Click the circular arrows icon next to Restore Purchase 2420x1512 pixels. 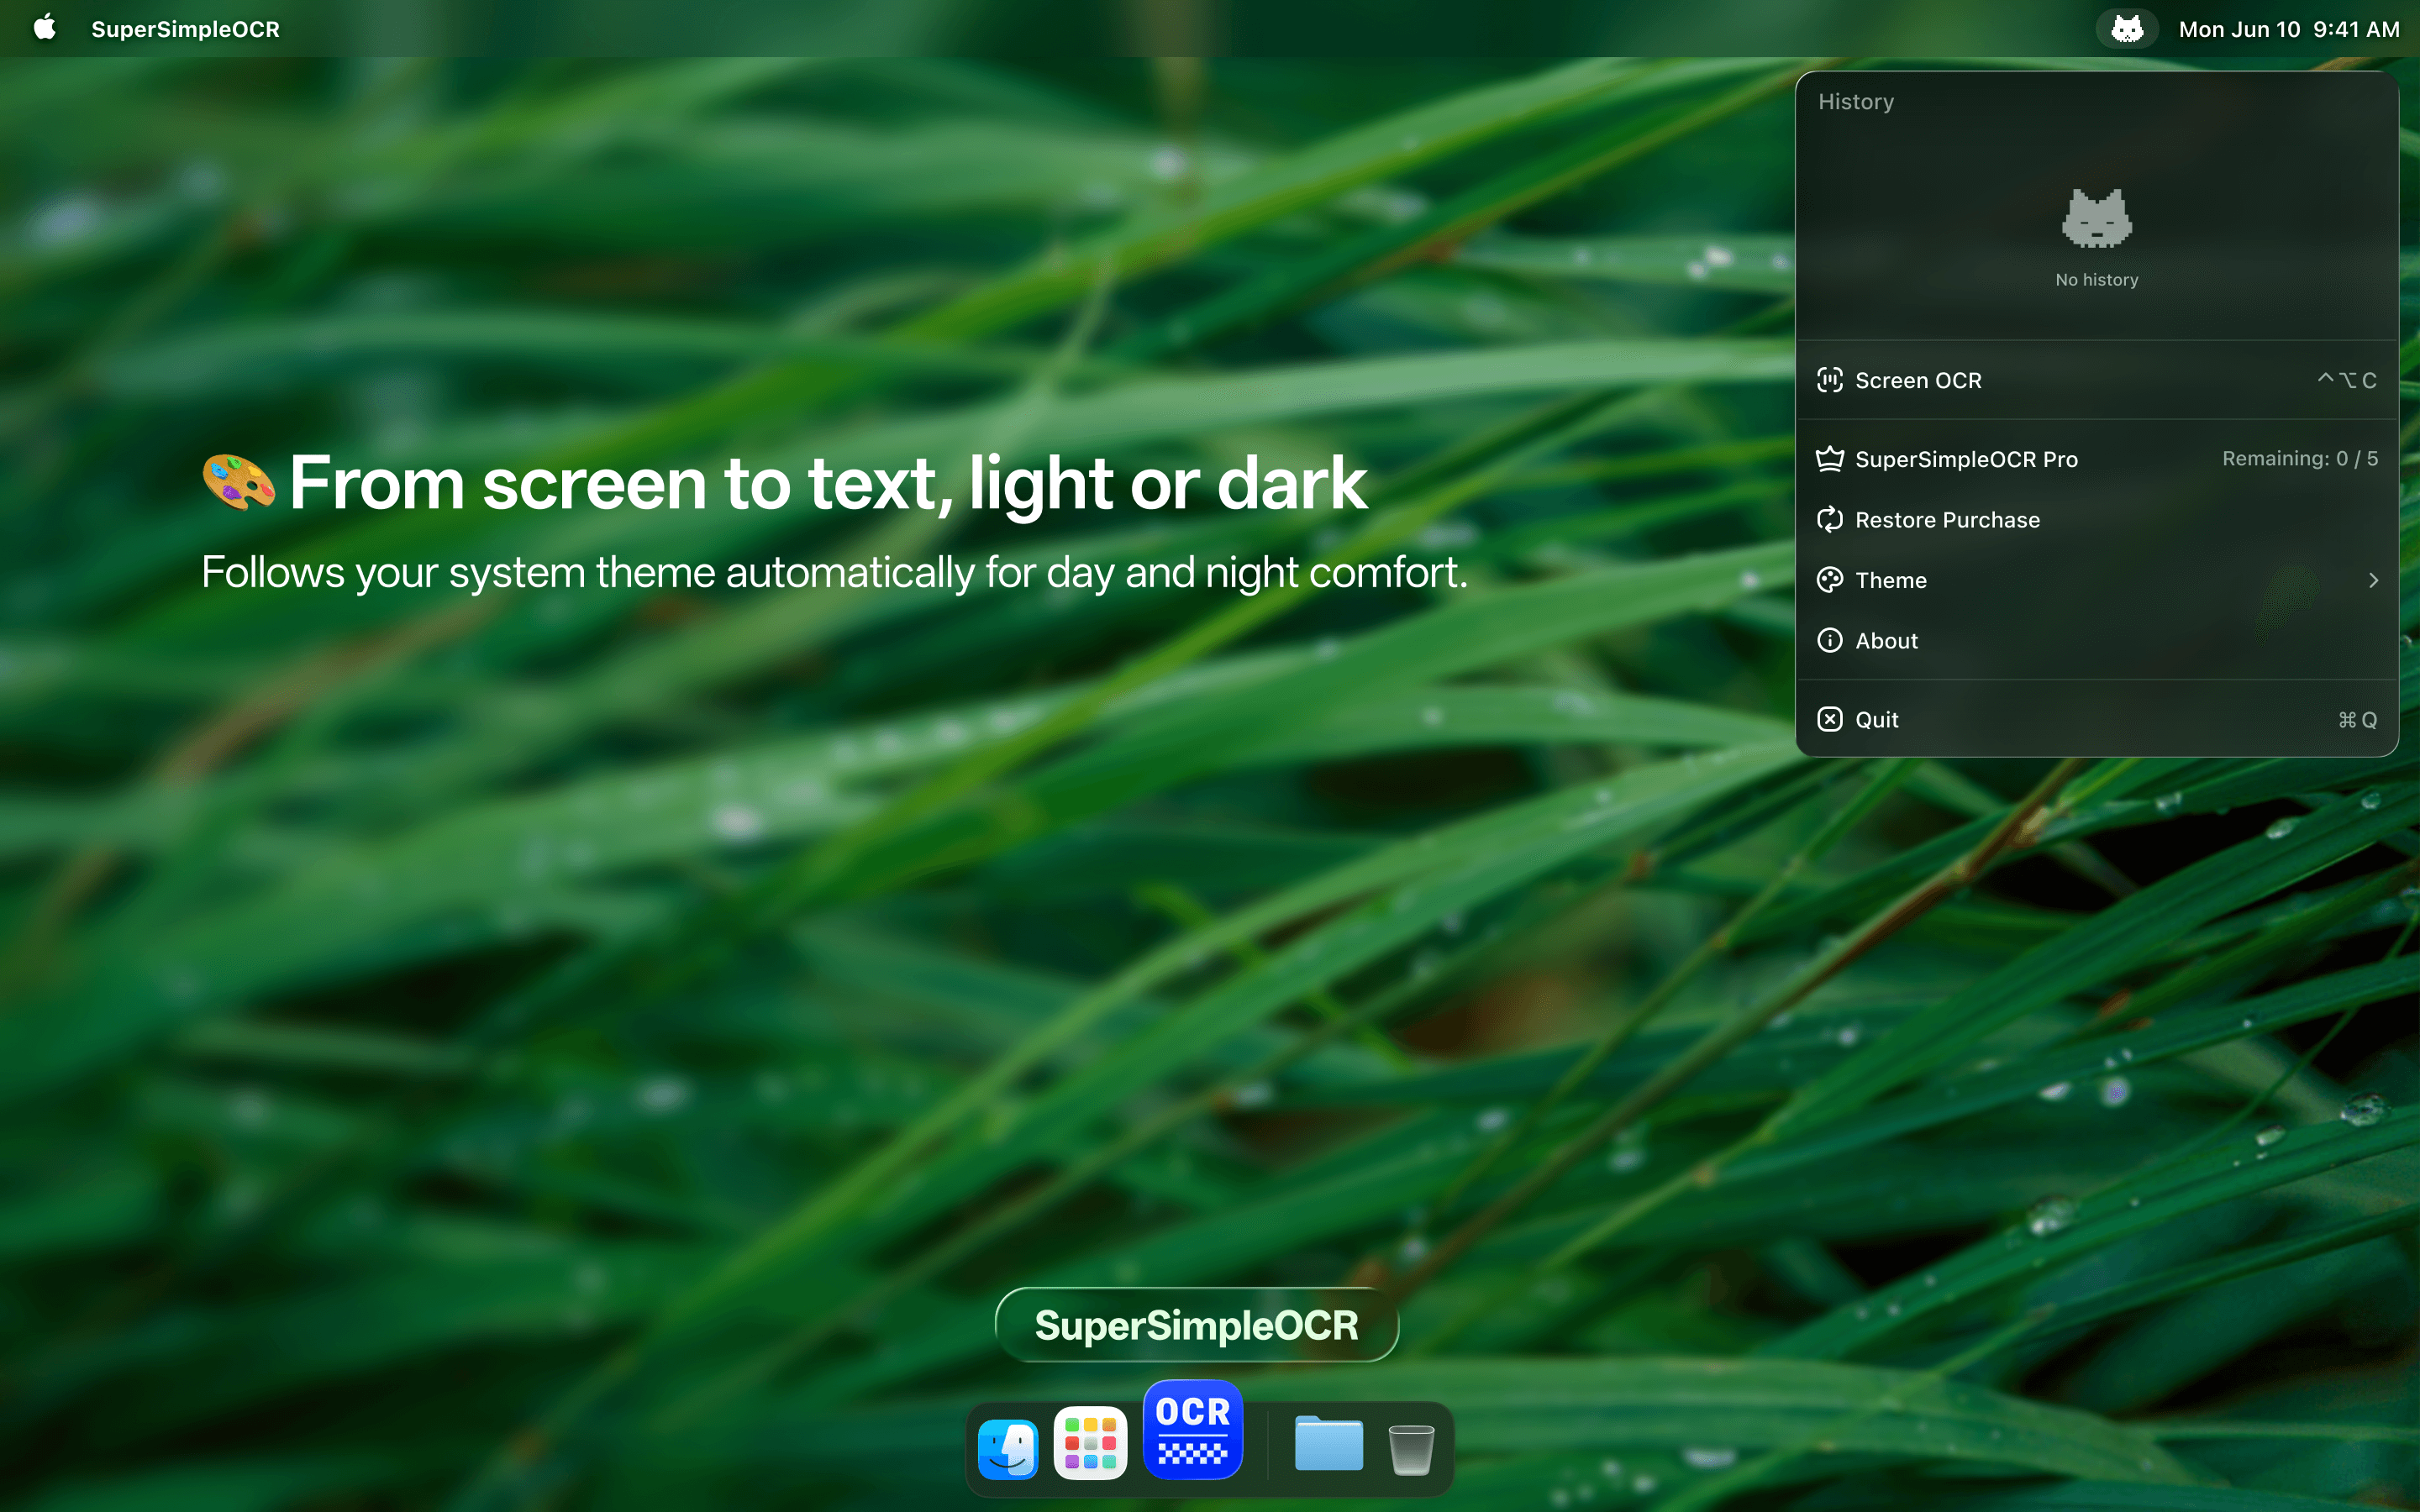1831,519
